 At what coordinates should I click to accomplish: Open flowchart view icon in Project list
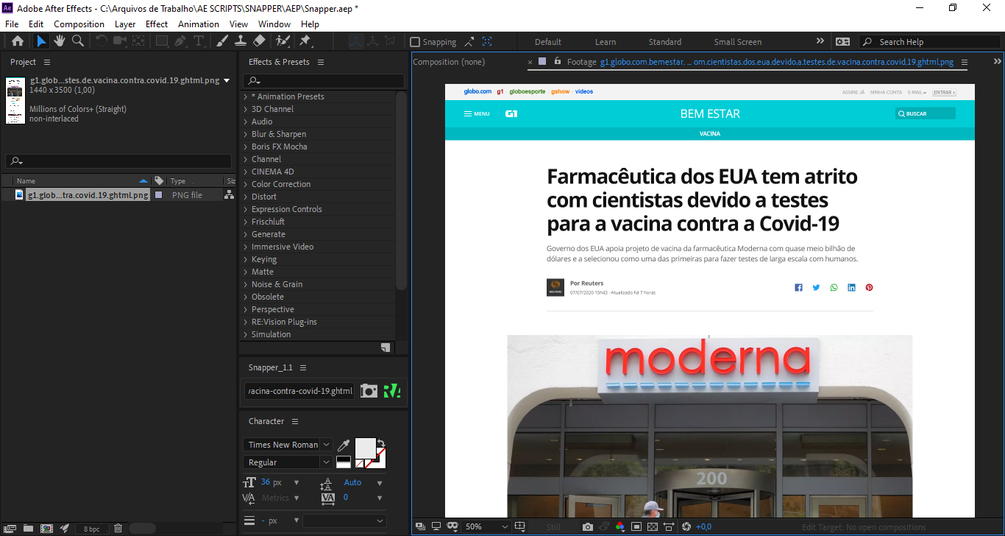tap(229, 195)
